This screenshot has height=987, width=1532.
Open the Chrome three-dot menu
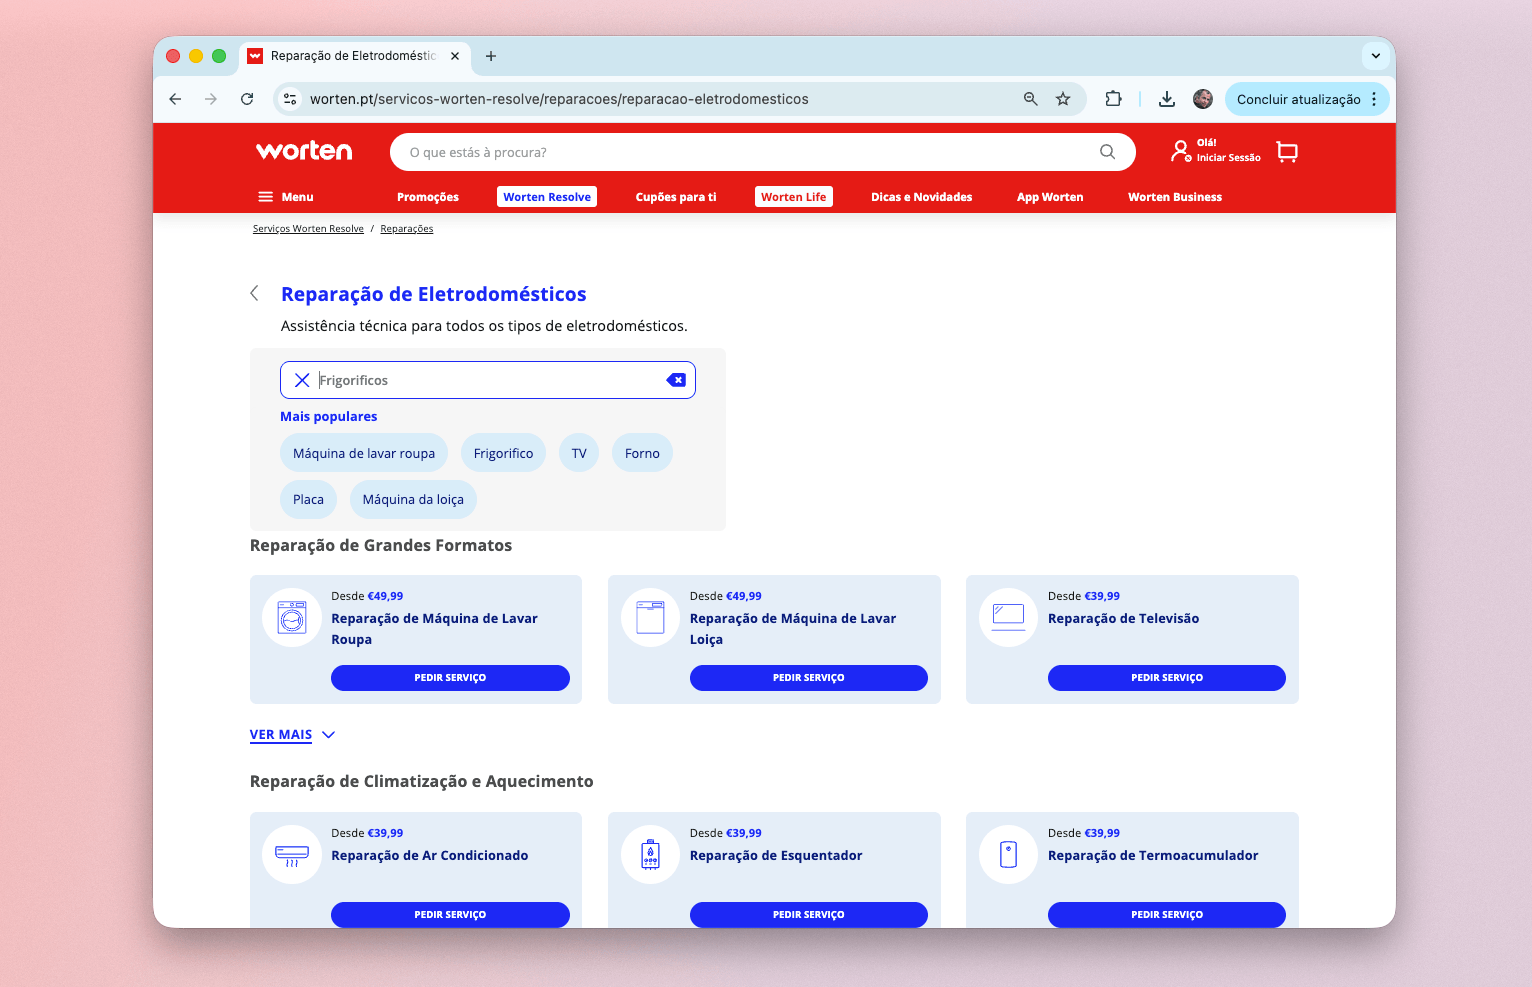pos(1374,99)
